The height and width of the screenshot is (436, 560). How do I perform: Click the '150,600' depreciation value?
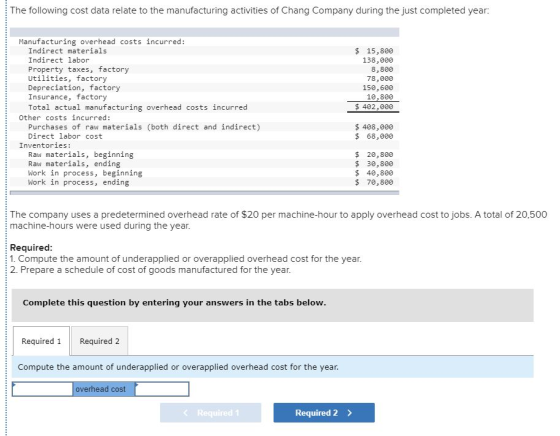tap(378, 87)
